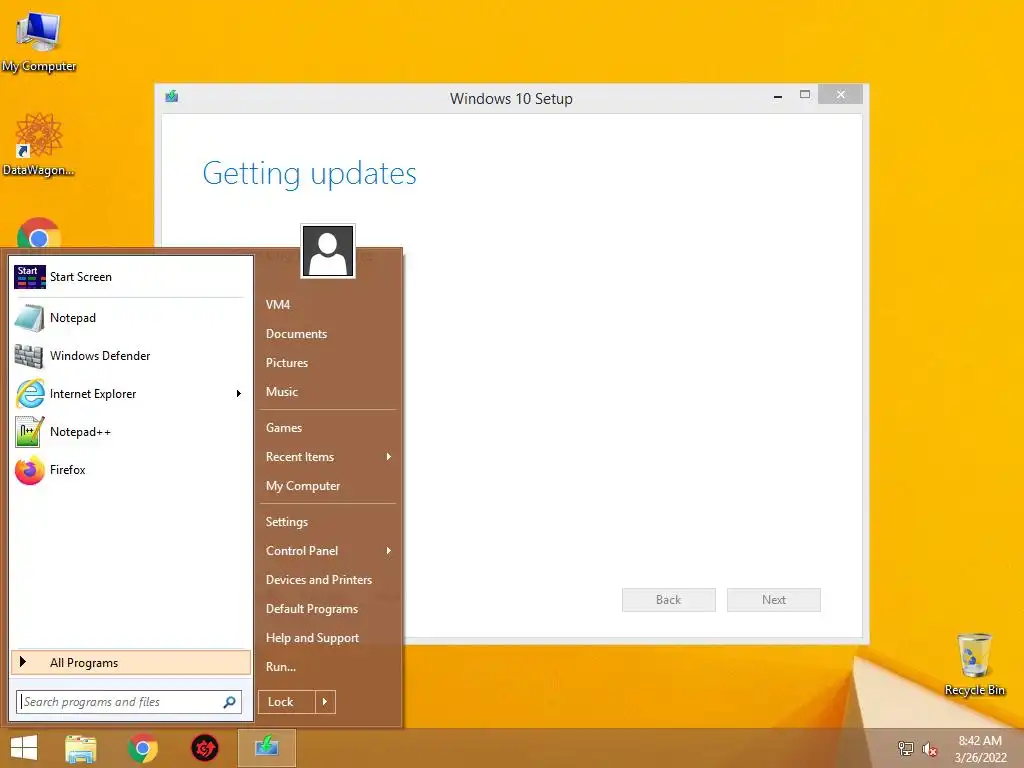The image size is (1024, 768).
Task: Click the Windows 10 Setup title icon
Action: point(172,97)
